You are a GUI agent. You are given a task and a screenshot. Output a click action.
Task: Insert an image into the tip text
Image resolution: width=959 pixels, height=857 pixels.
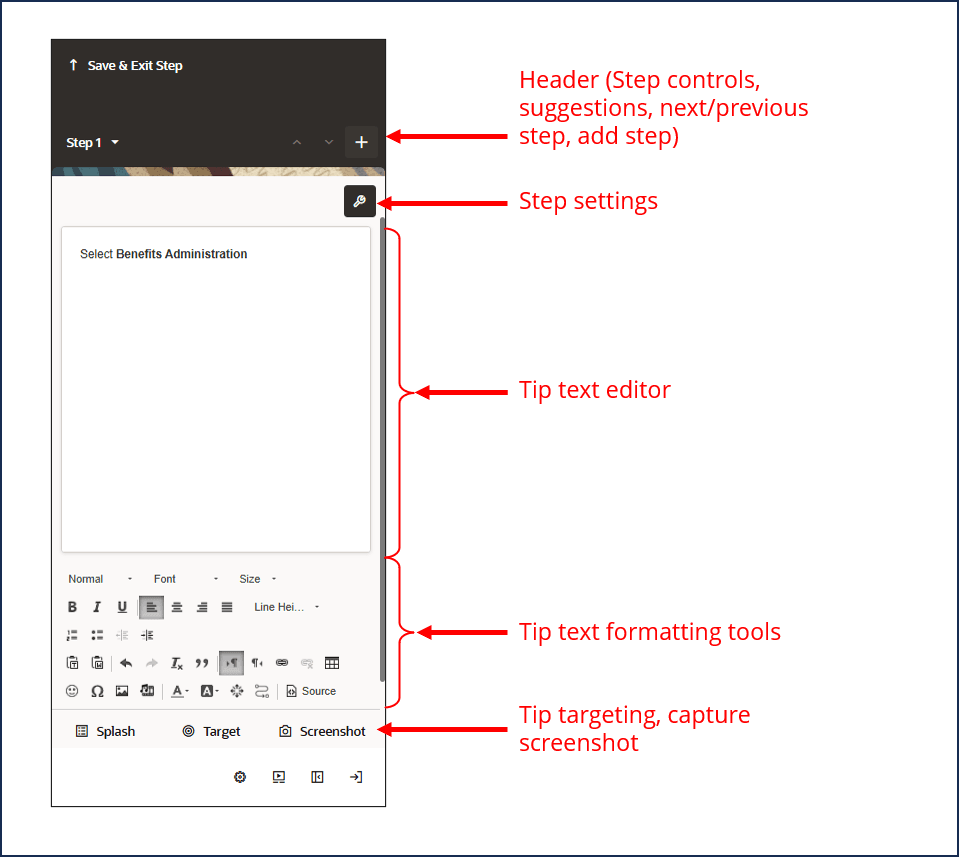coord(121,691)
